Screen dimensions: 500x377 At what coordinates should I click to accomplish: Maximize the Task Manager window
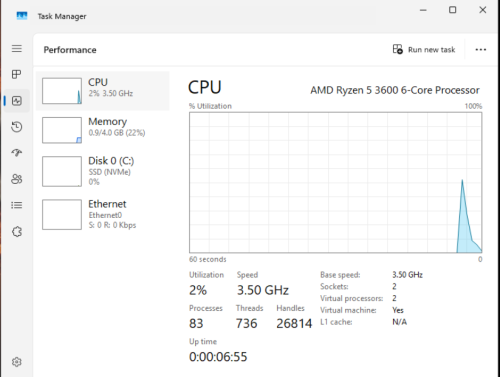(452, 10)
